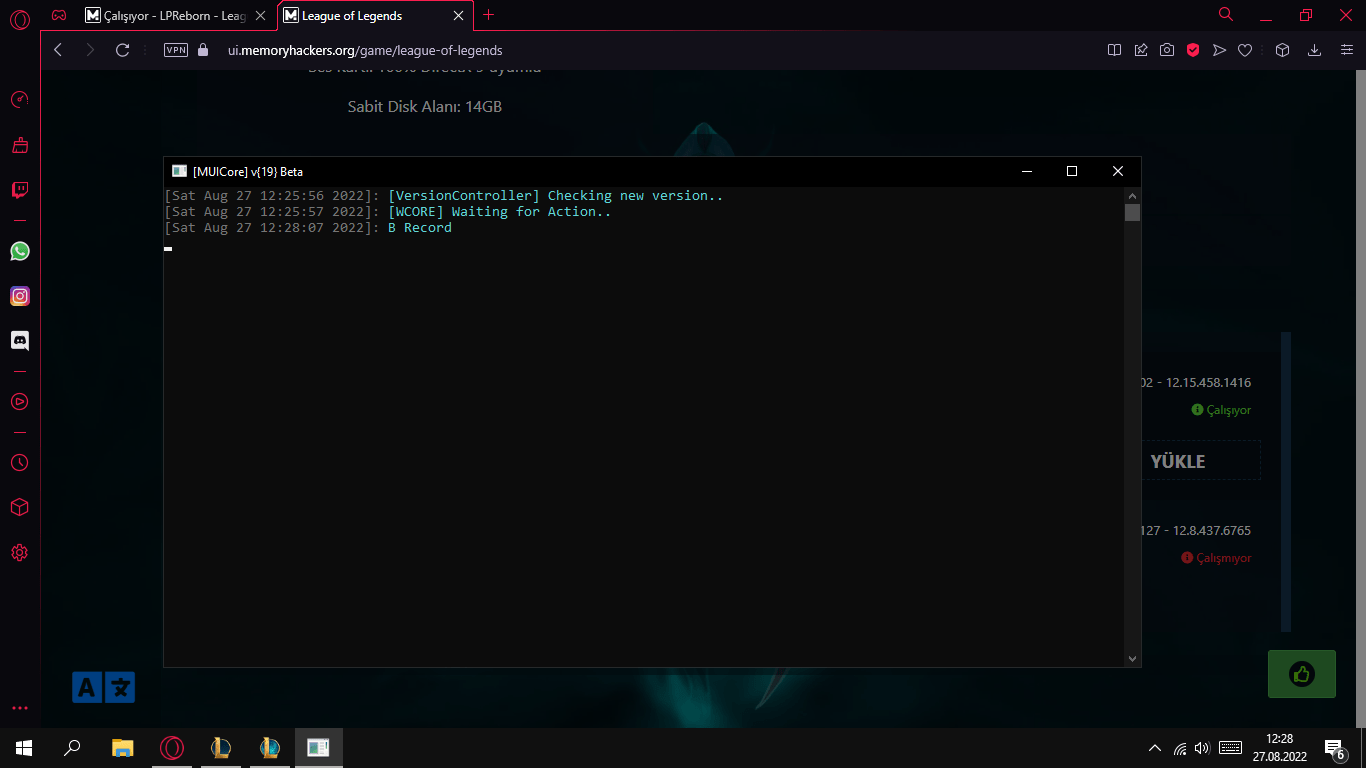Click the B Record console line
The height and width of the screenshot is (768, 1366).
tap(308, 228)
